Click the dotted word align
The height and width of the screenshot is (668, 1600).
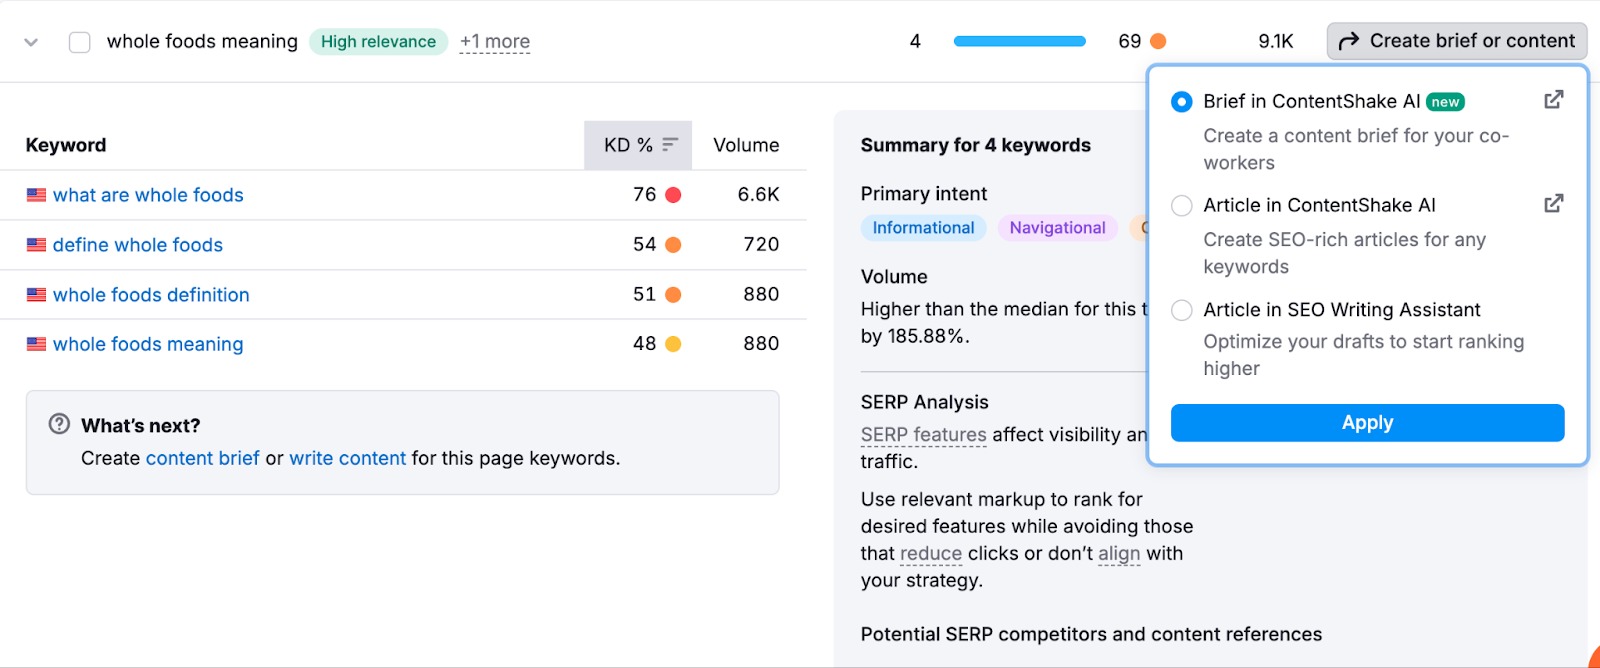point(1119,554)
